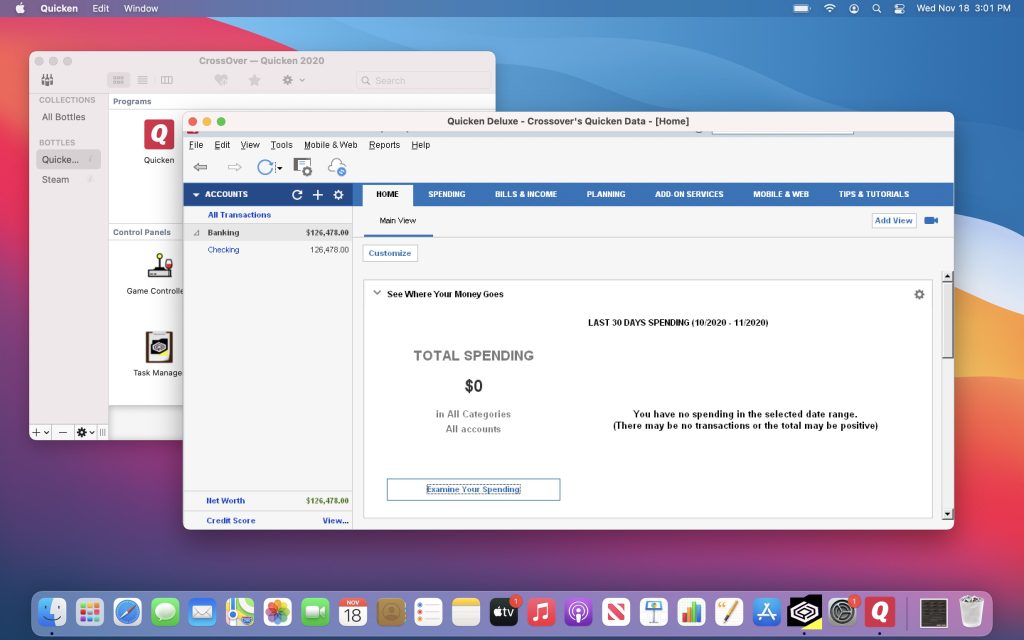
Task: Switch CrossOver to list view
Action: pyautogui.click(x=142, y=80)
